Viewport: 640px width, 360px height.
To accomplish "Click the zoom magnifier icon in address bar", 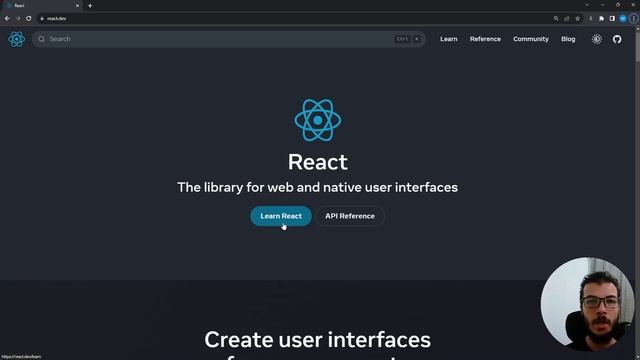I will (556, 18).
